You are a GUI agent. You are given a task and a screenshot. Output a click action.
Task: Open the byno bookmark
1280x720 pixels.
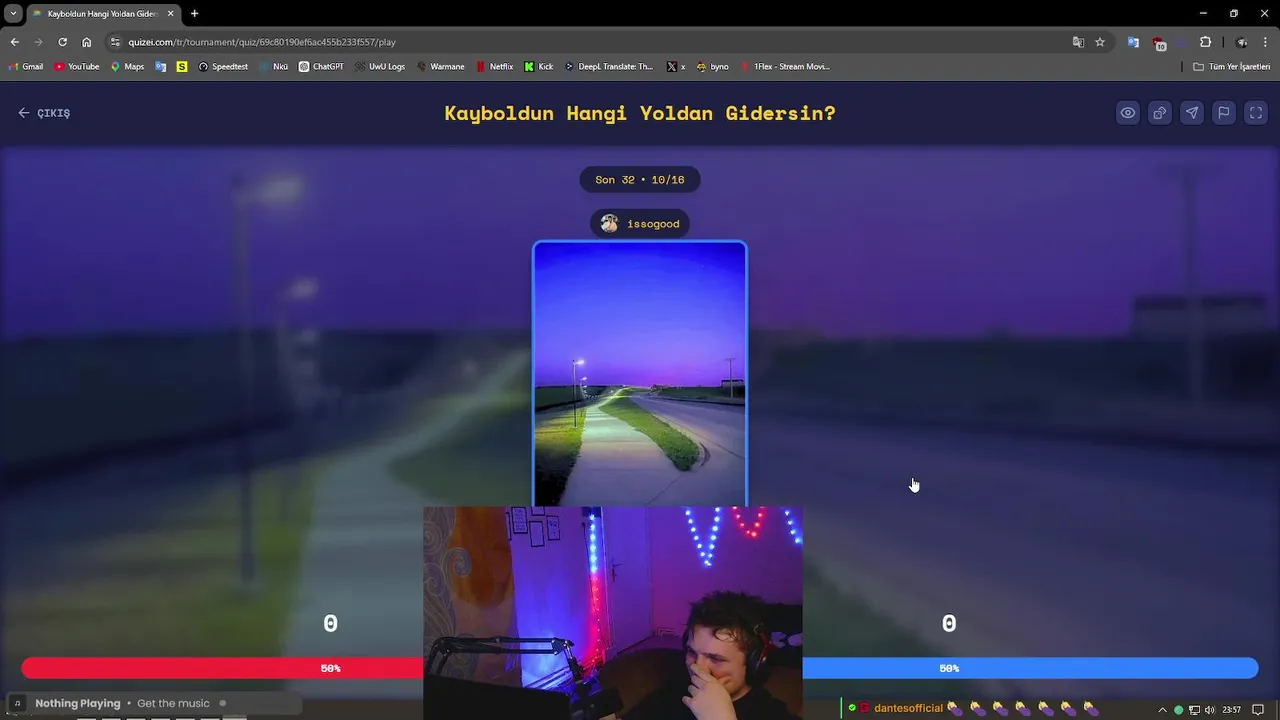[712, 67]
